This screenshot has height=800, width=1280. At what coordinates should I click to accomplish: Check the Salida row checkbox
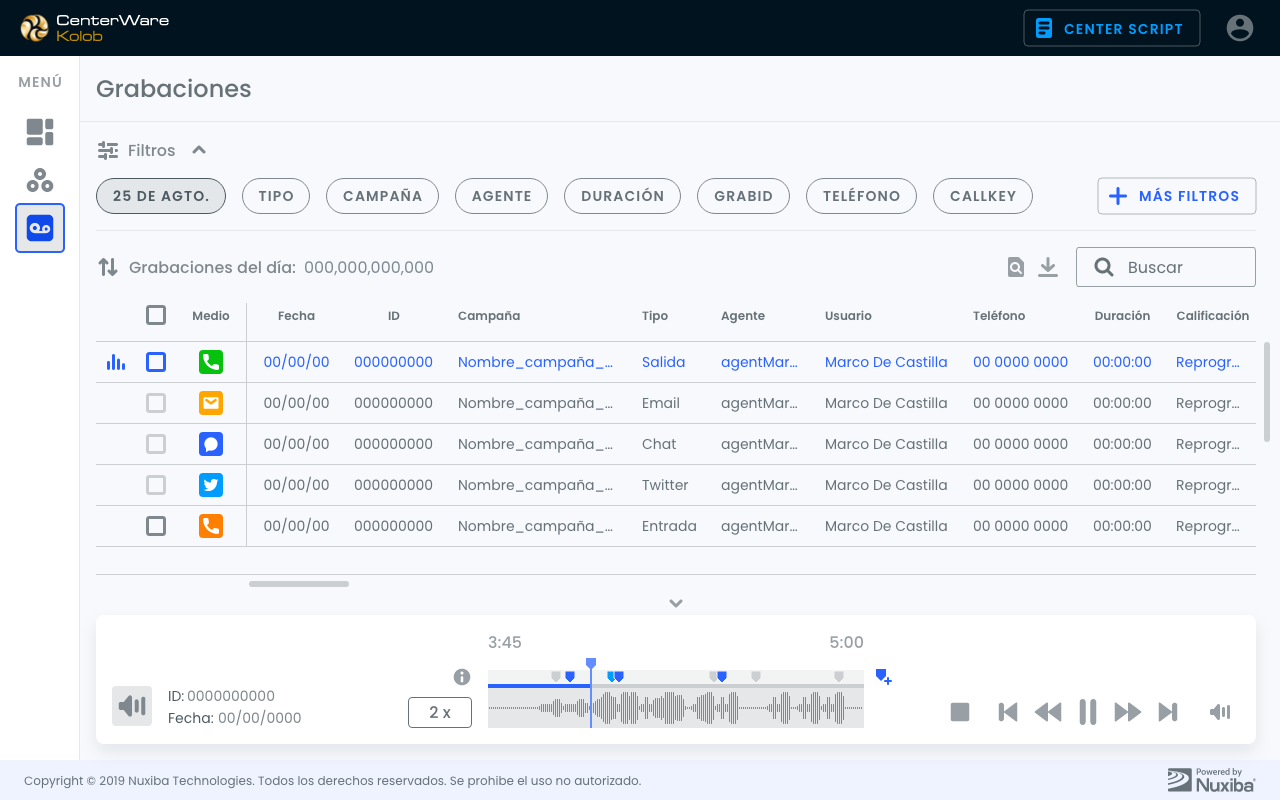click(x=156, y=362)
